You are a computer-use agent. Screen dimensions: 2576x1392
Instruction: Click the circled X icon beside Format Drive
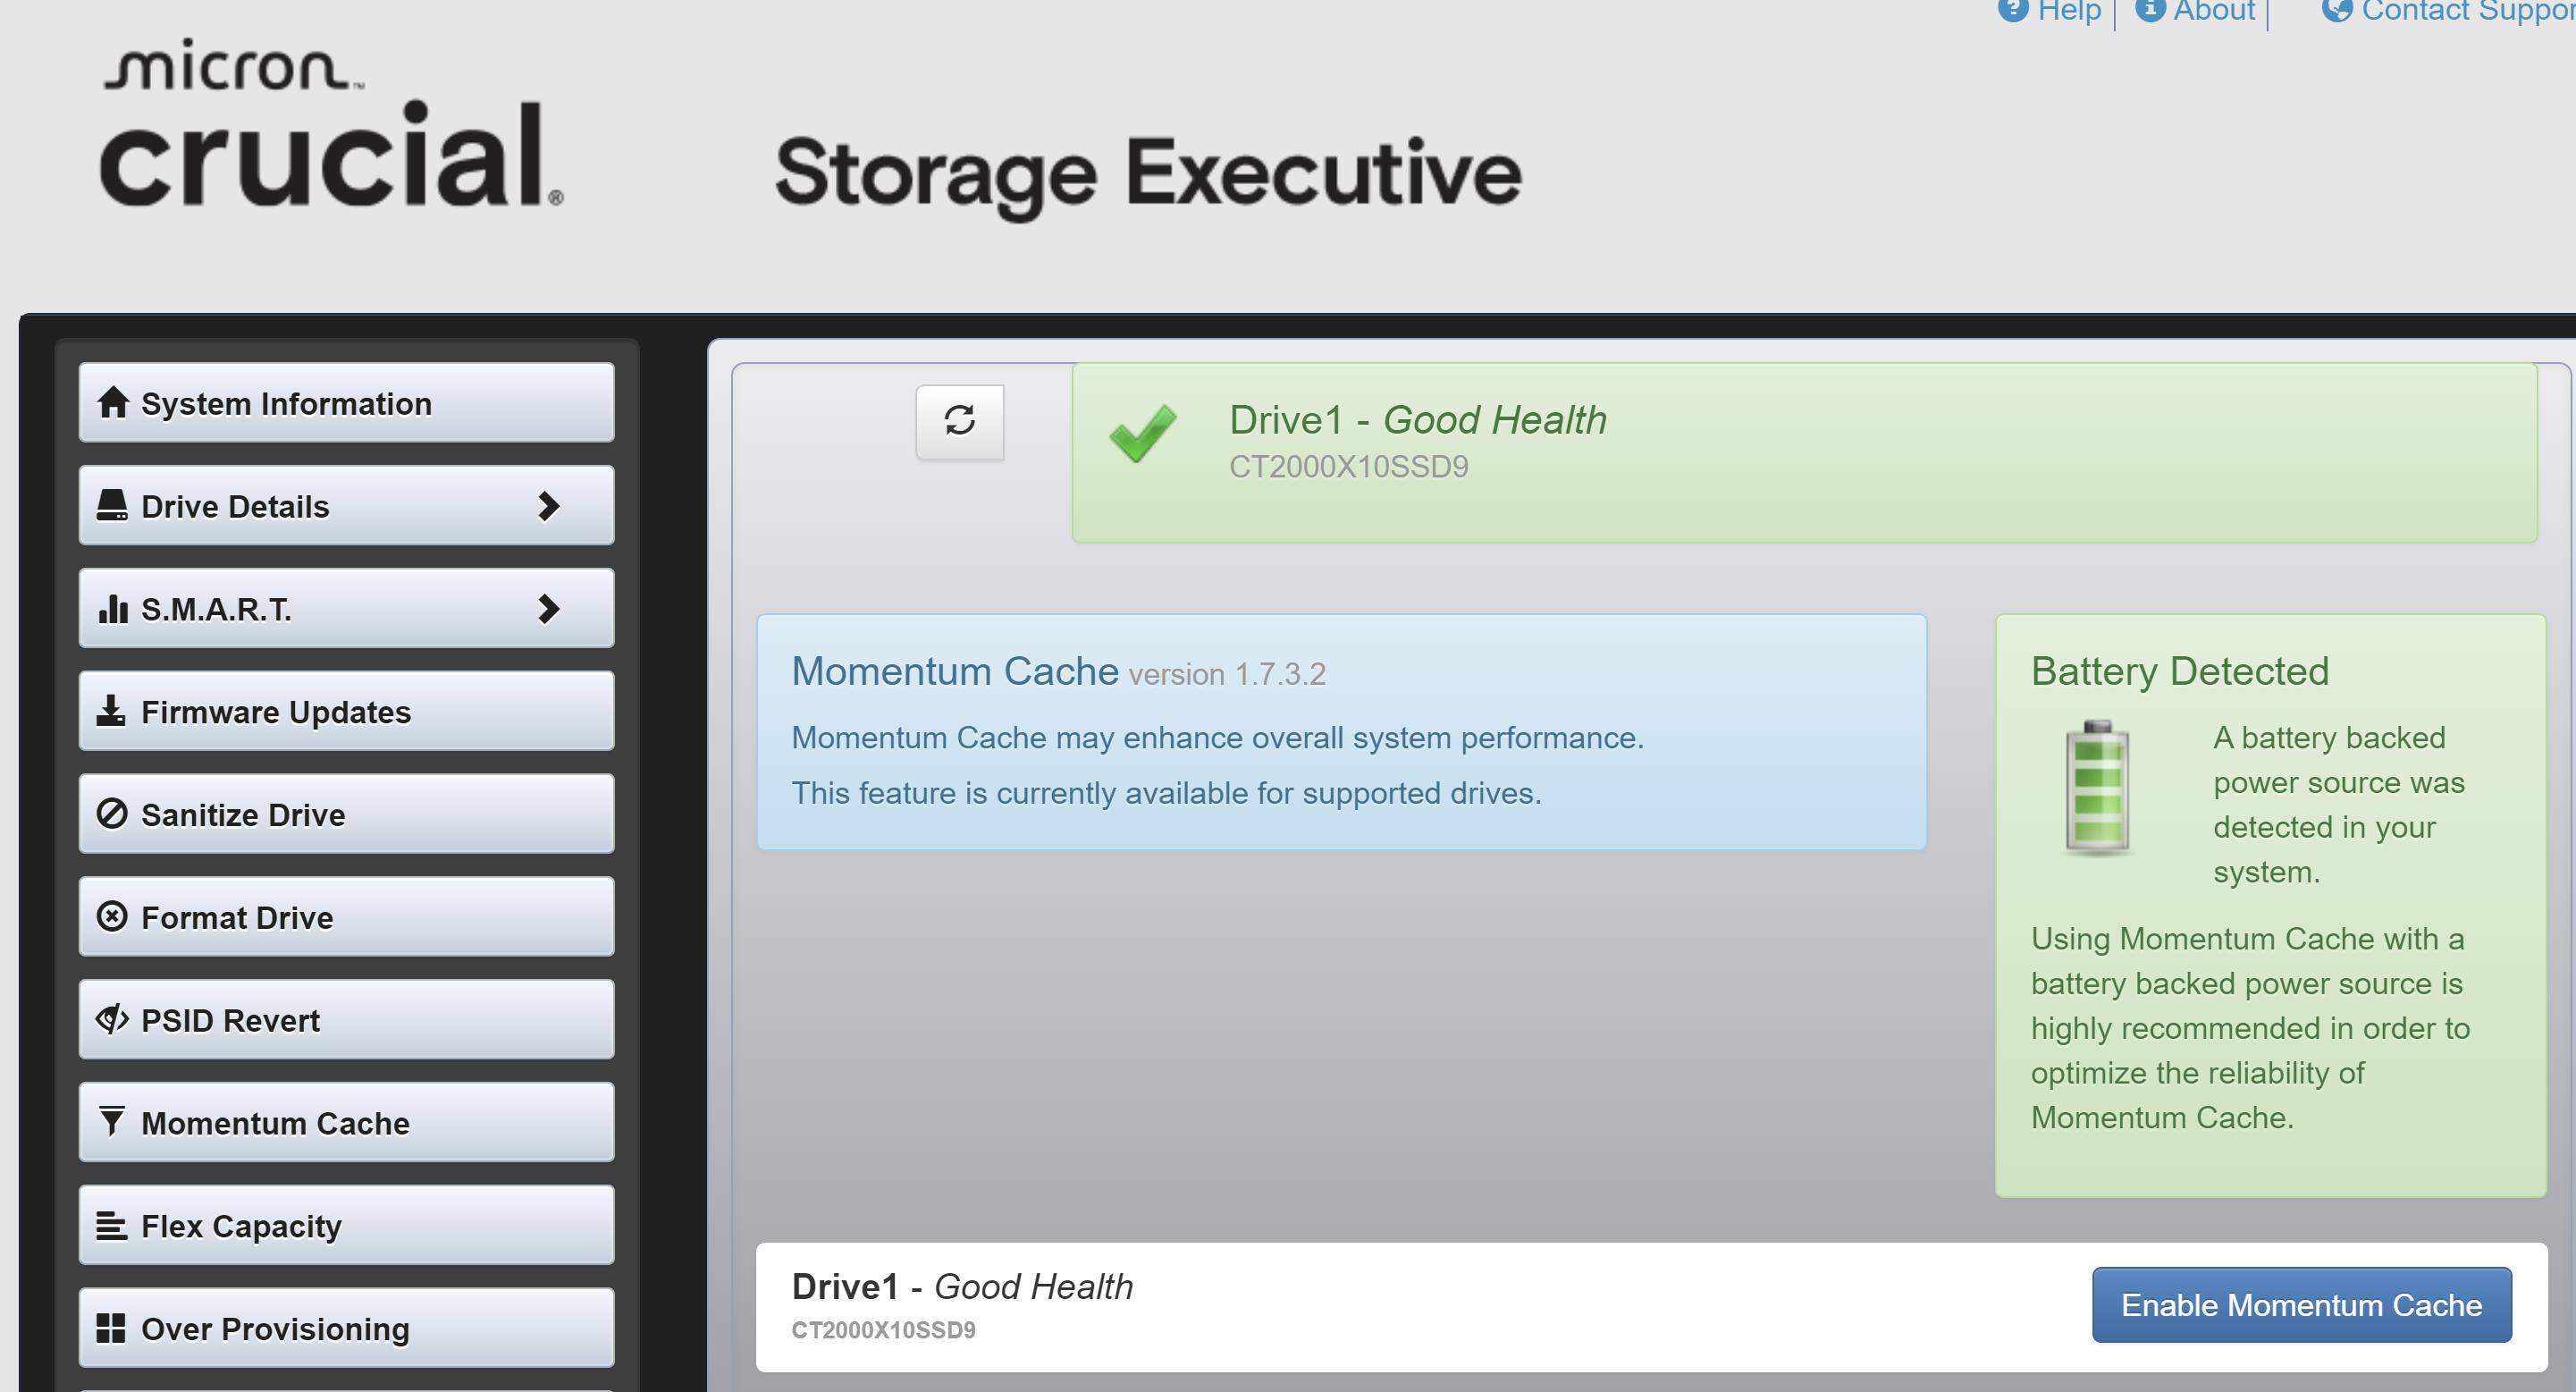112,916
